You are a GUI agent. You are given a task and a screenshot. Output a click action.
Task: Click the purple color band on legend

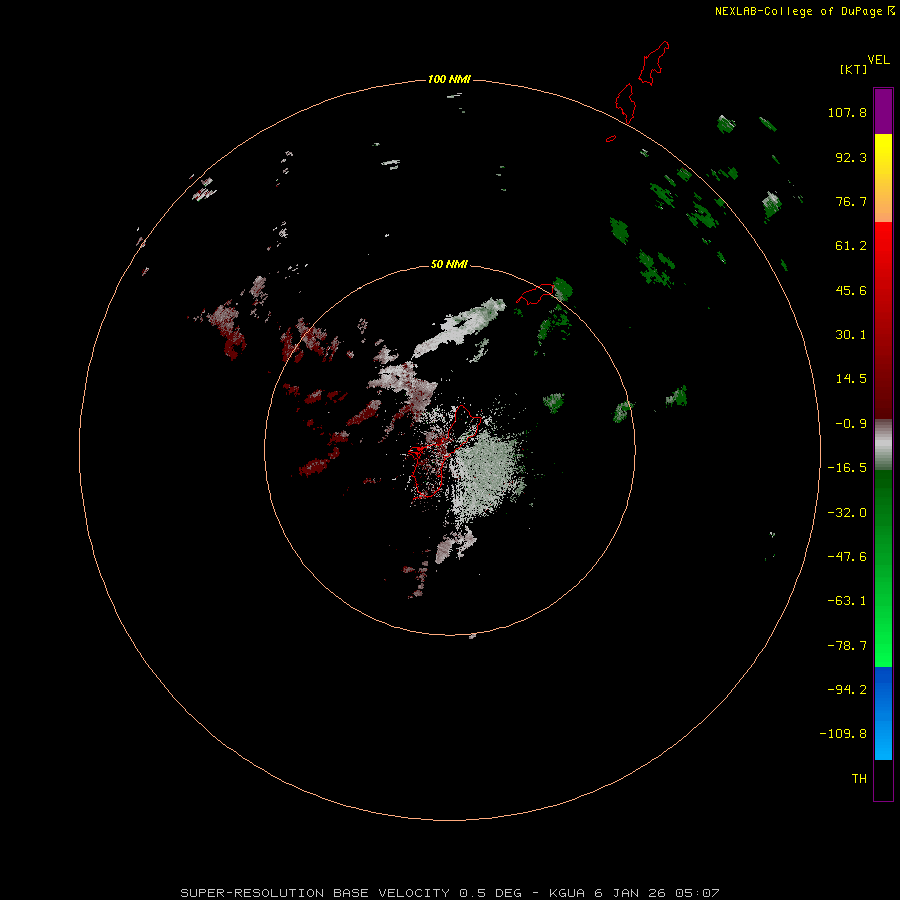883,111
